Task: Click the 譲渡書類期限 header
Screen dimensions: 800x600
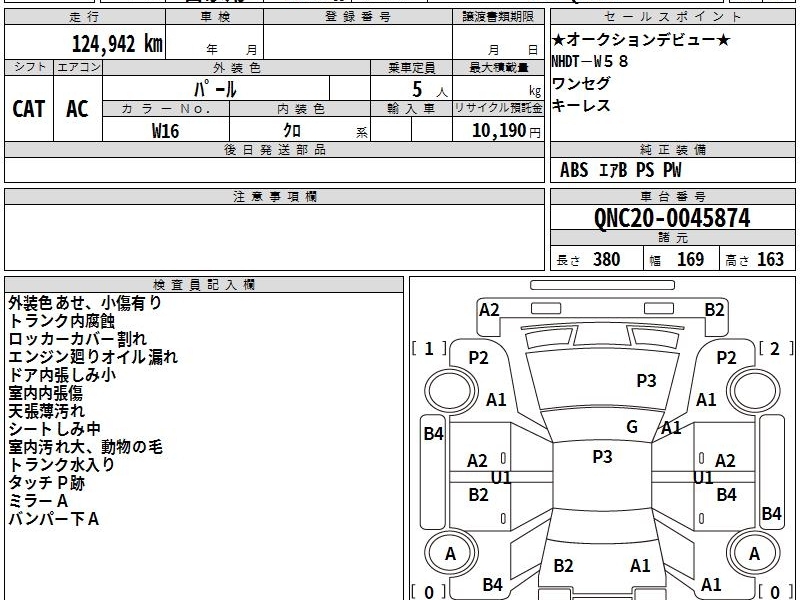Action: (x=498, y=17)
